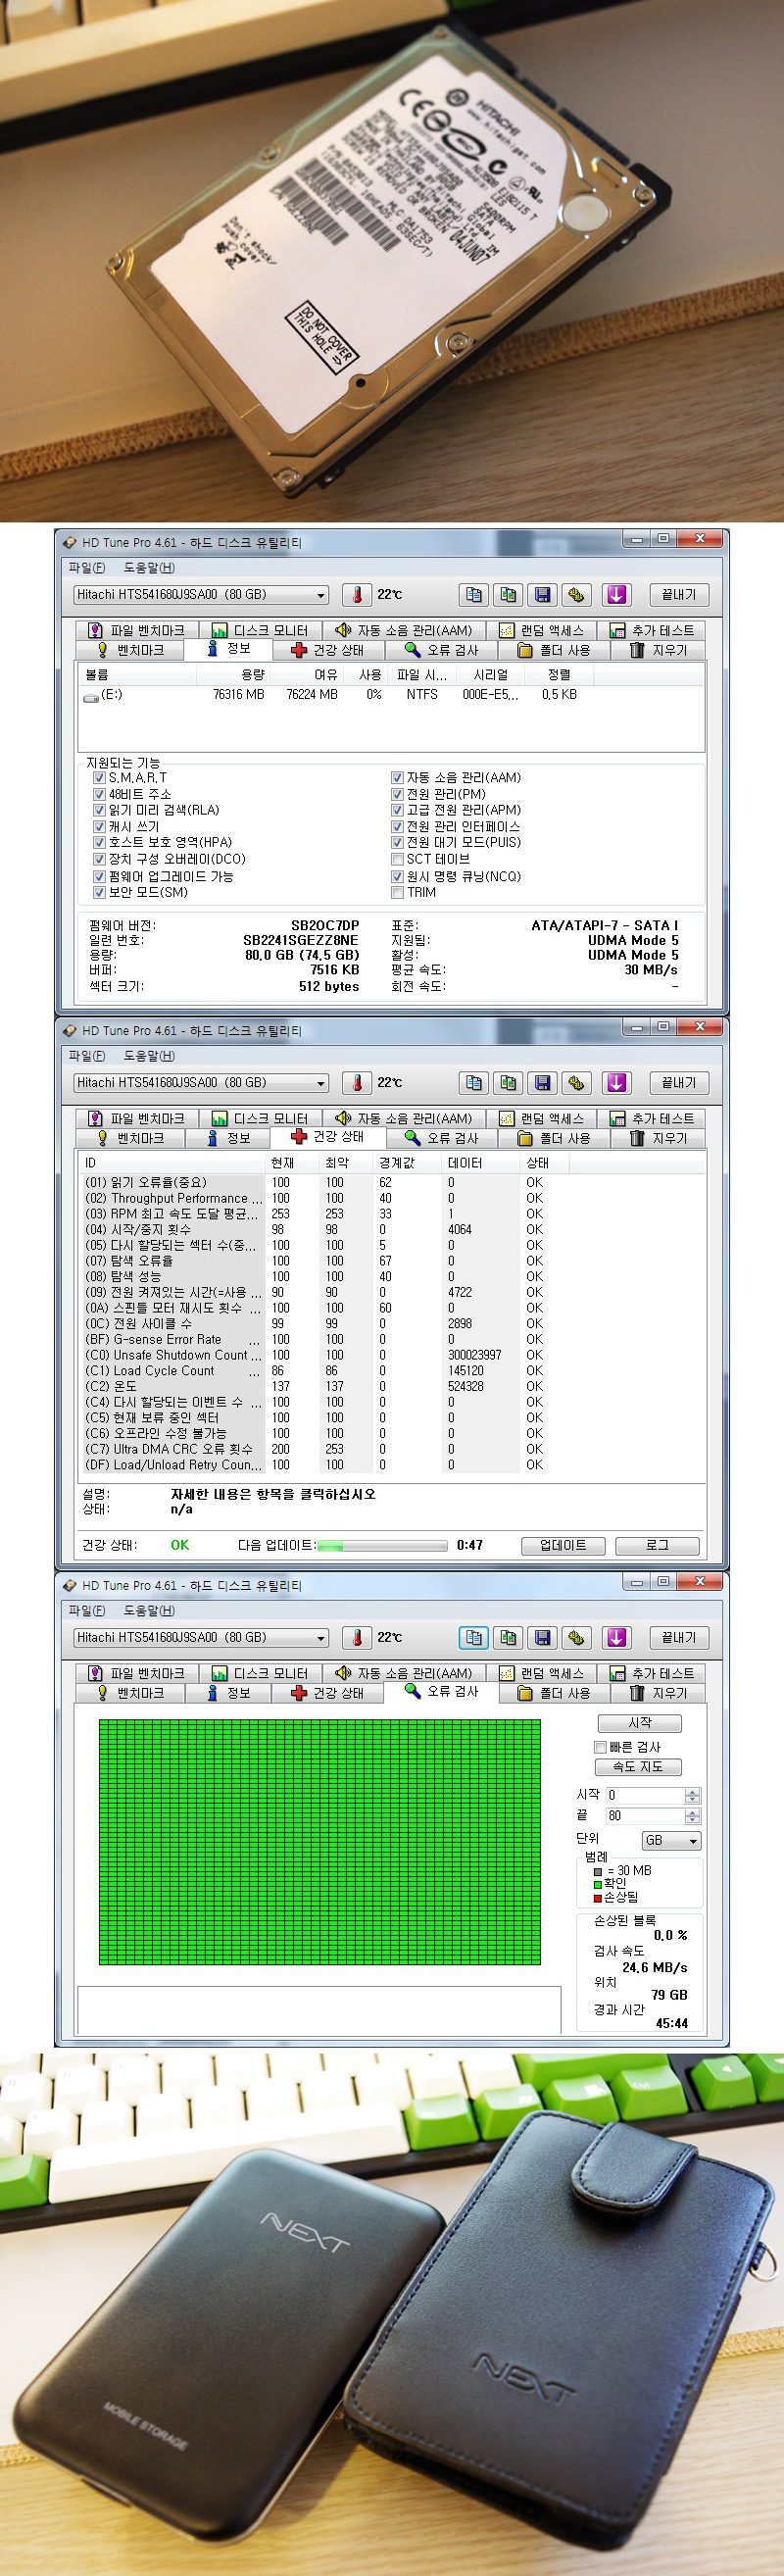Click the highlighted copy-info icon in the 오류 검사 window

(x=474, y=1638)
